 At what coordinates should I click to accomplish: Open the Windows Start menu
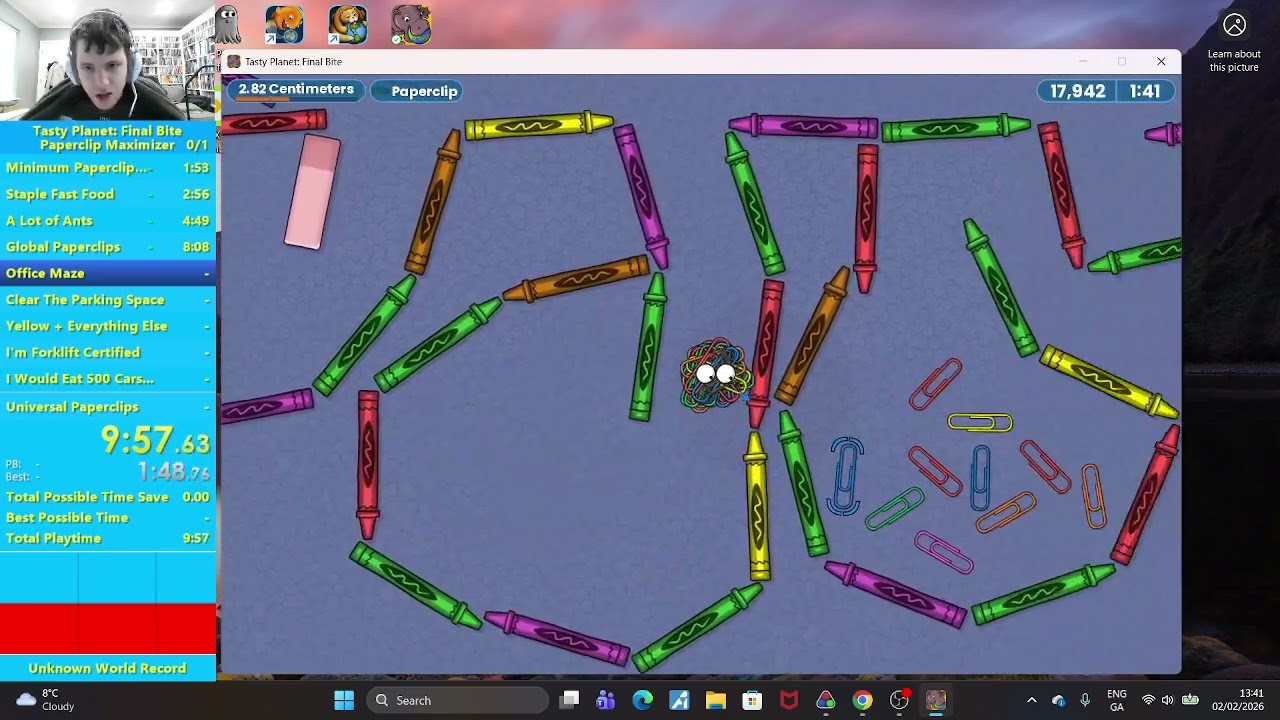tap(344, 700)
